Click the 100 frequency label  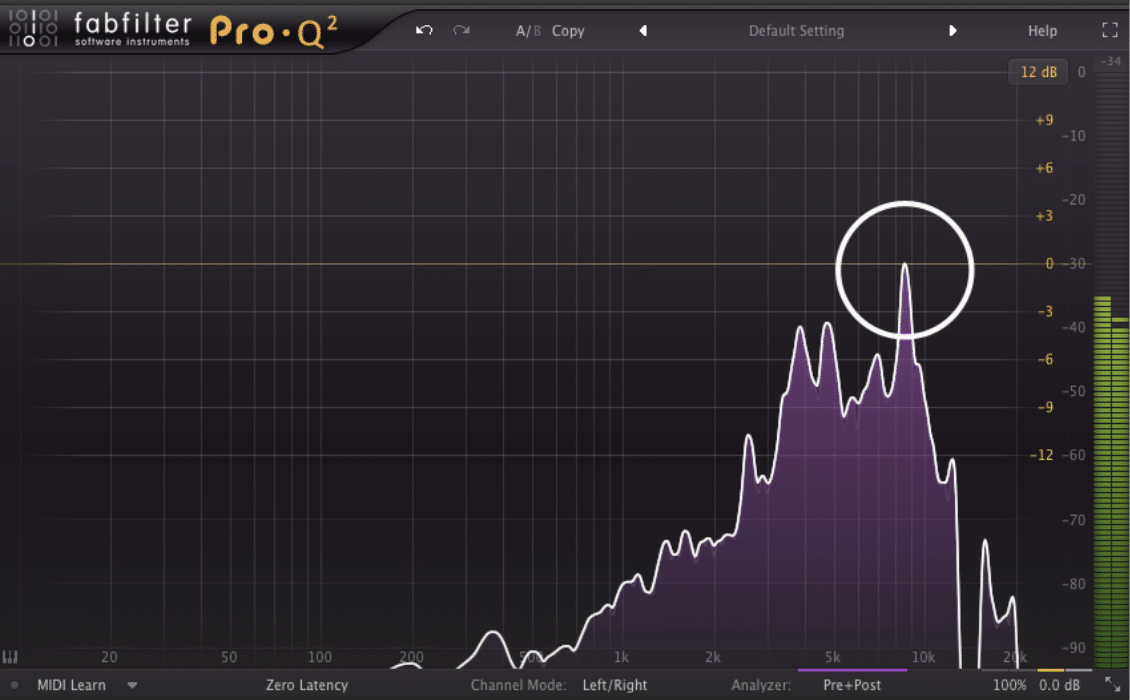[x=320, y=657]
